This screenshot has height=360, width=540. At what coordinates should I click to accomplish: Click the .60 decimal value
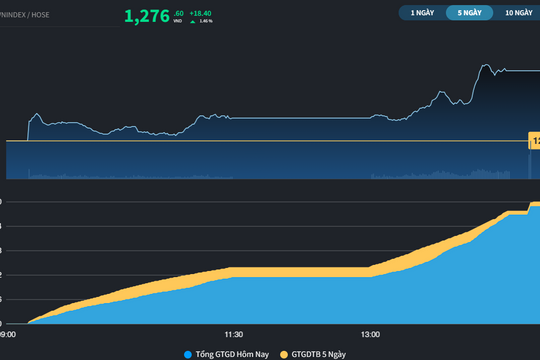pos(178,13)
